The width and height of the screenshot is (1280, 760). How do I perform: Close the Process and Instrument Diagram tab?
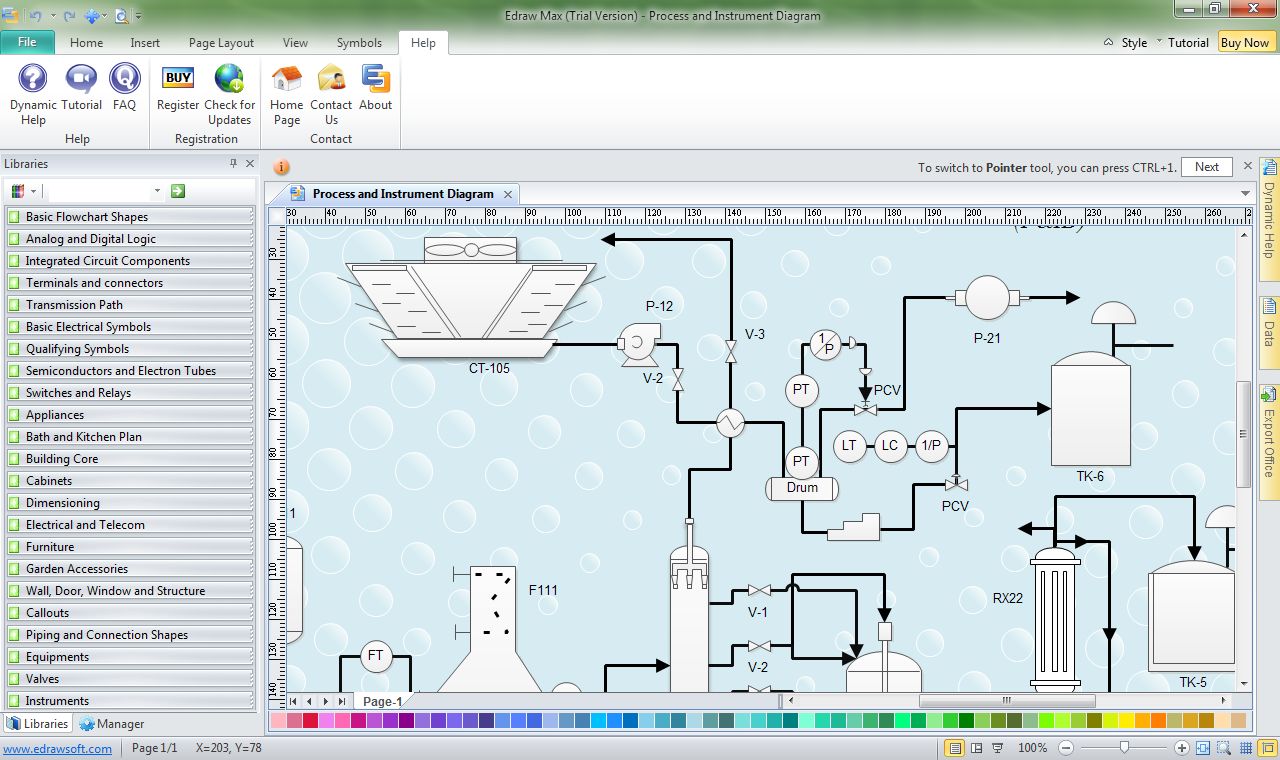(x=508, y=194)
